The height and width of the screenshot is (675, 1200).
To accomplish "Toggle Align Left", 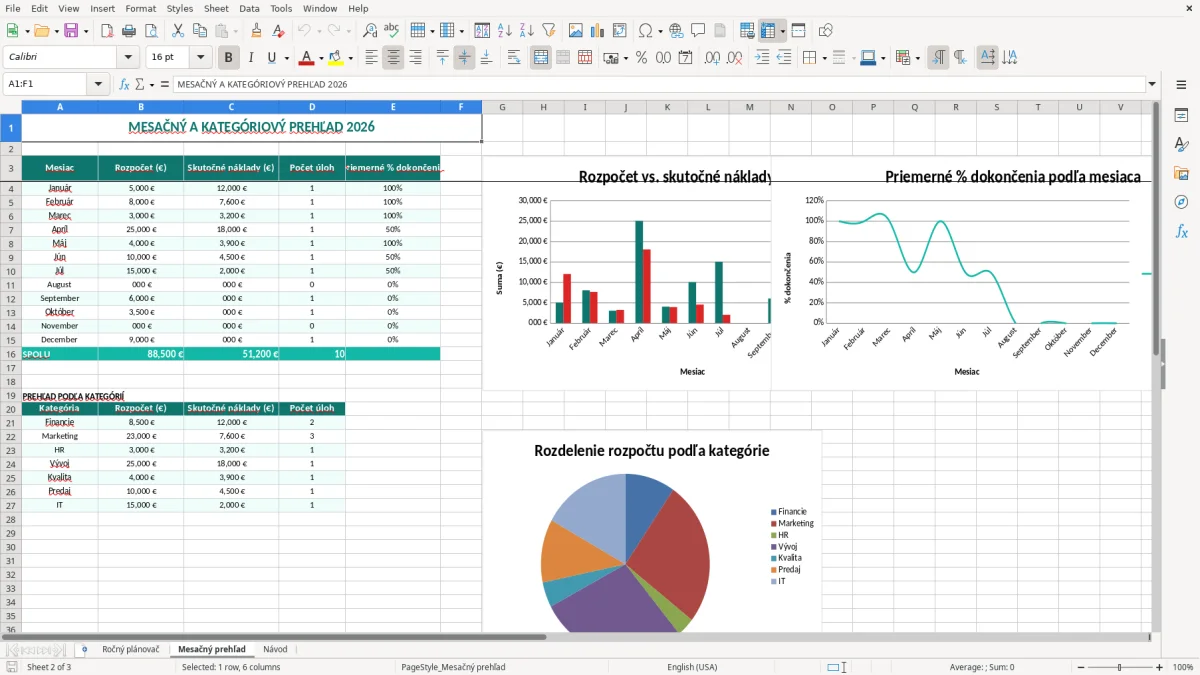I will (372, 58).
